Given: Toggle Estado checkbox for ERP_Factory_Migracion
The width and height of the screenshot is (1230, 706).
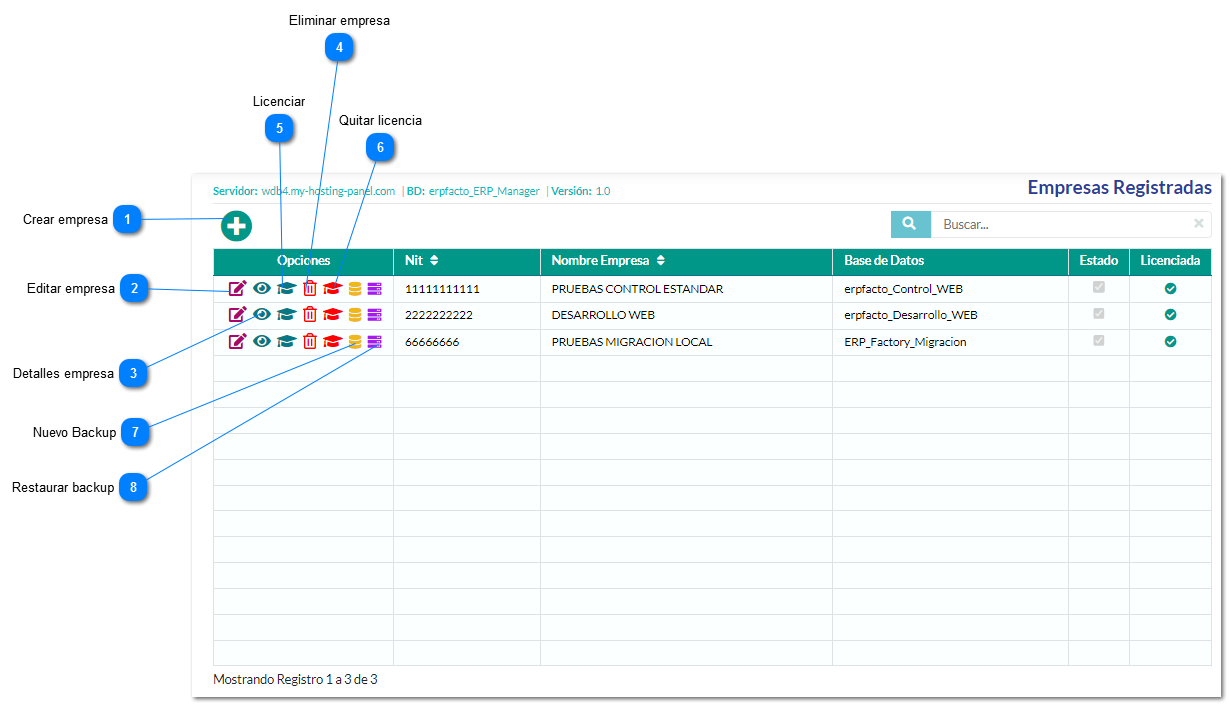Looking at the screenshot, I should 1099,340.
